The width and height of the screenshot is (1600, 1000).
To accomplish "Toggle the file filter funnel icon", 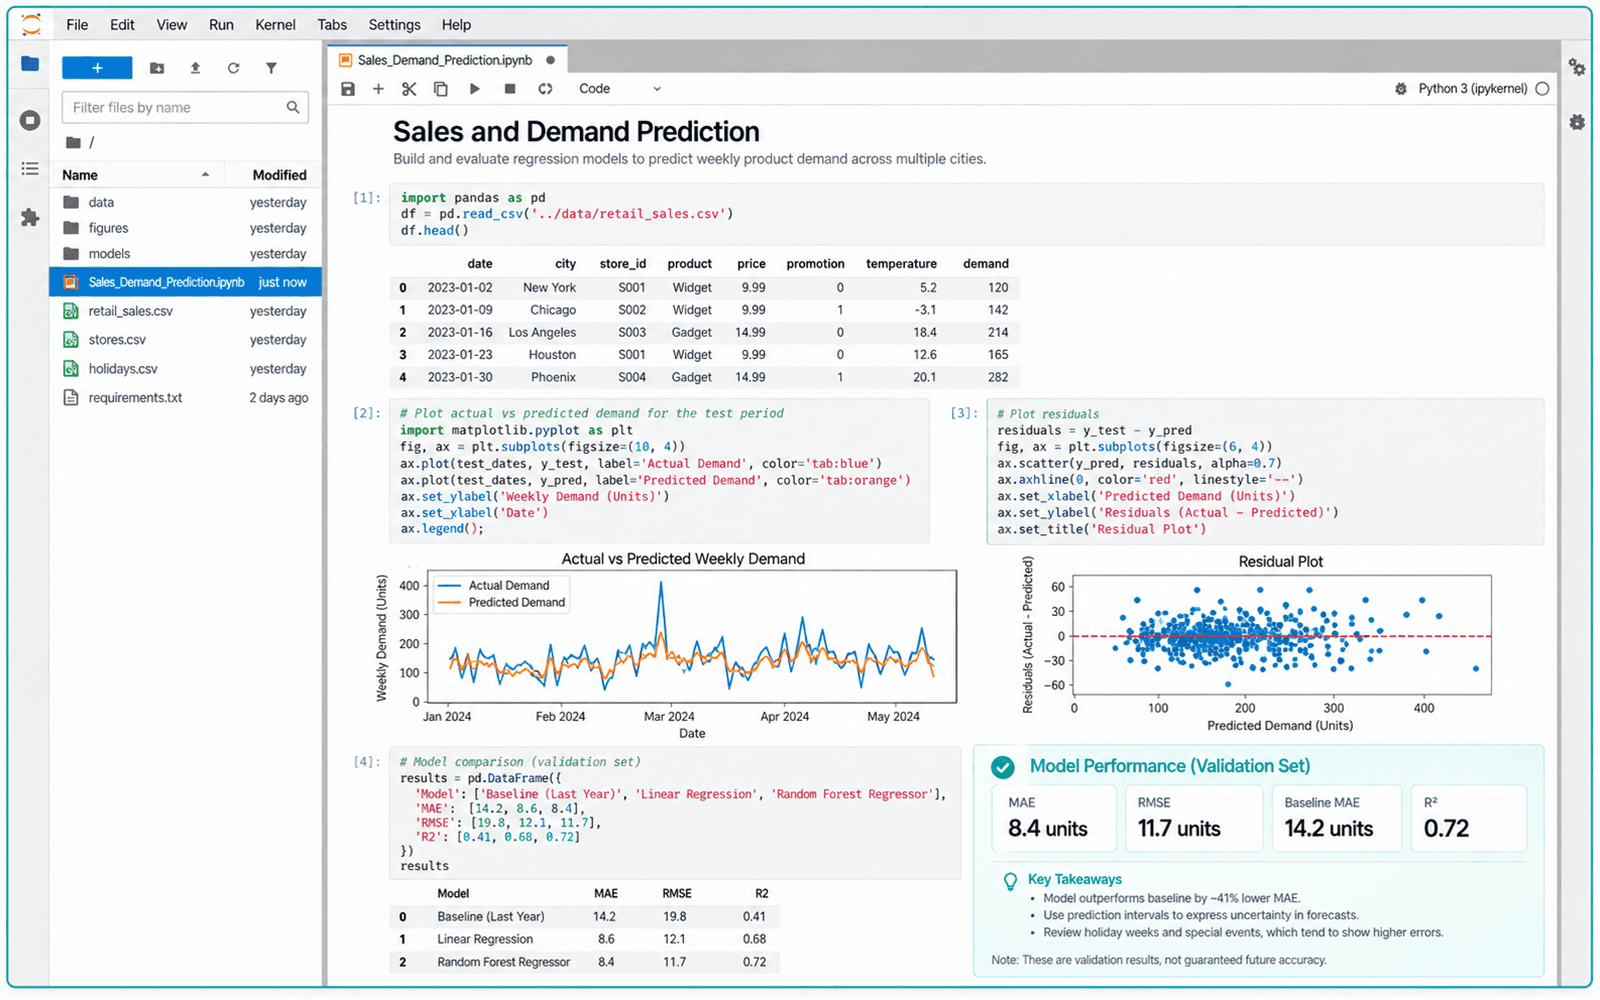I will tap(271, 68).
